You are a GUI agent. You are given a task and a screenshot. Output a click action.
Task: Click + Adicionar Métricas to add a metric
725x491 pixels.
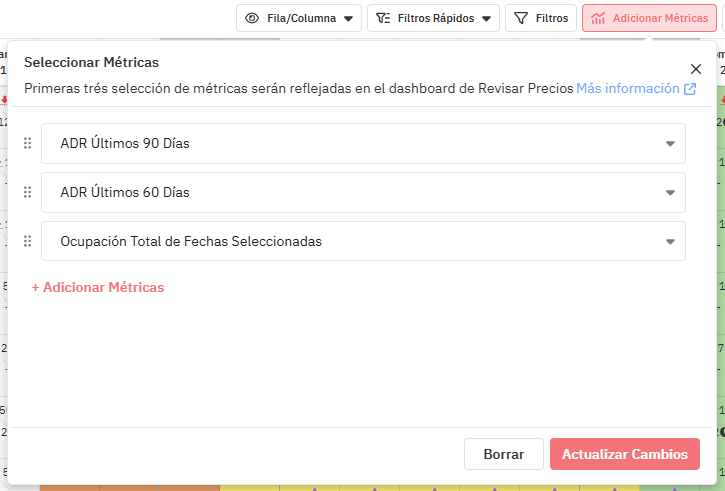pos(98,287)
